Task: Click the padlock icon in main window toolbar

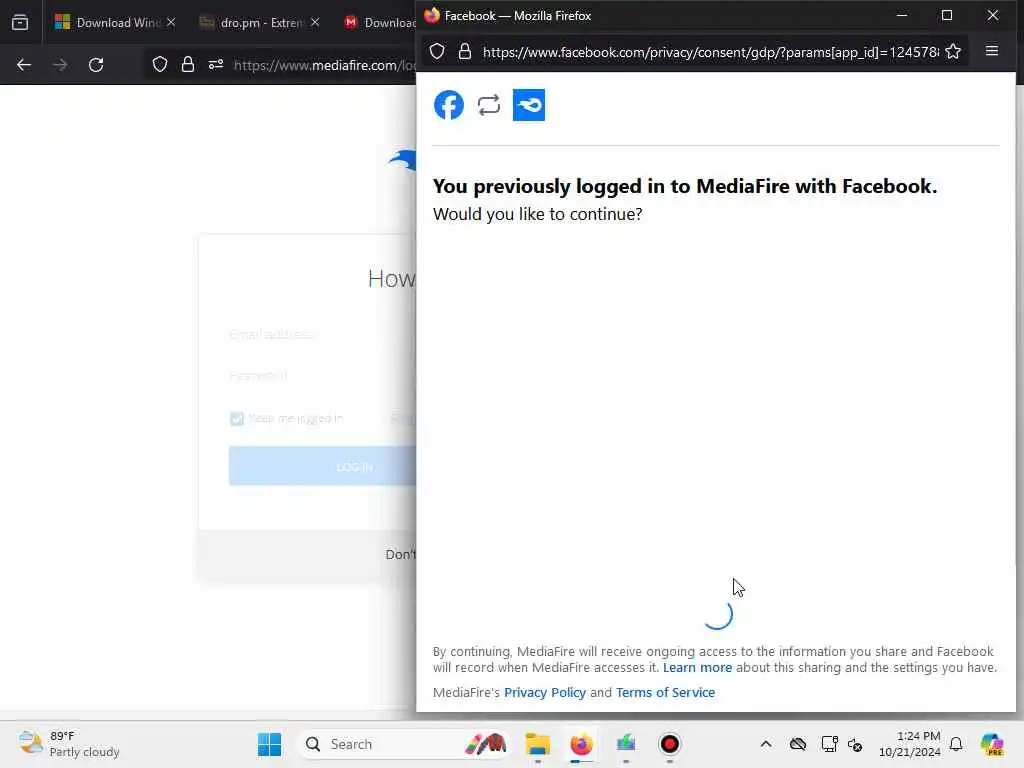Action: click(x=187, y=65)
